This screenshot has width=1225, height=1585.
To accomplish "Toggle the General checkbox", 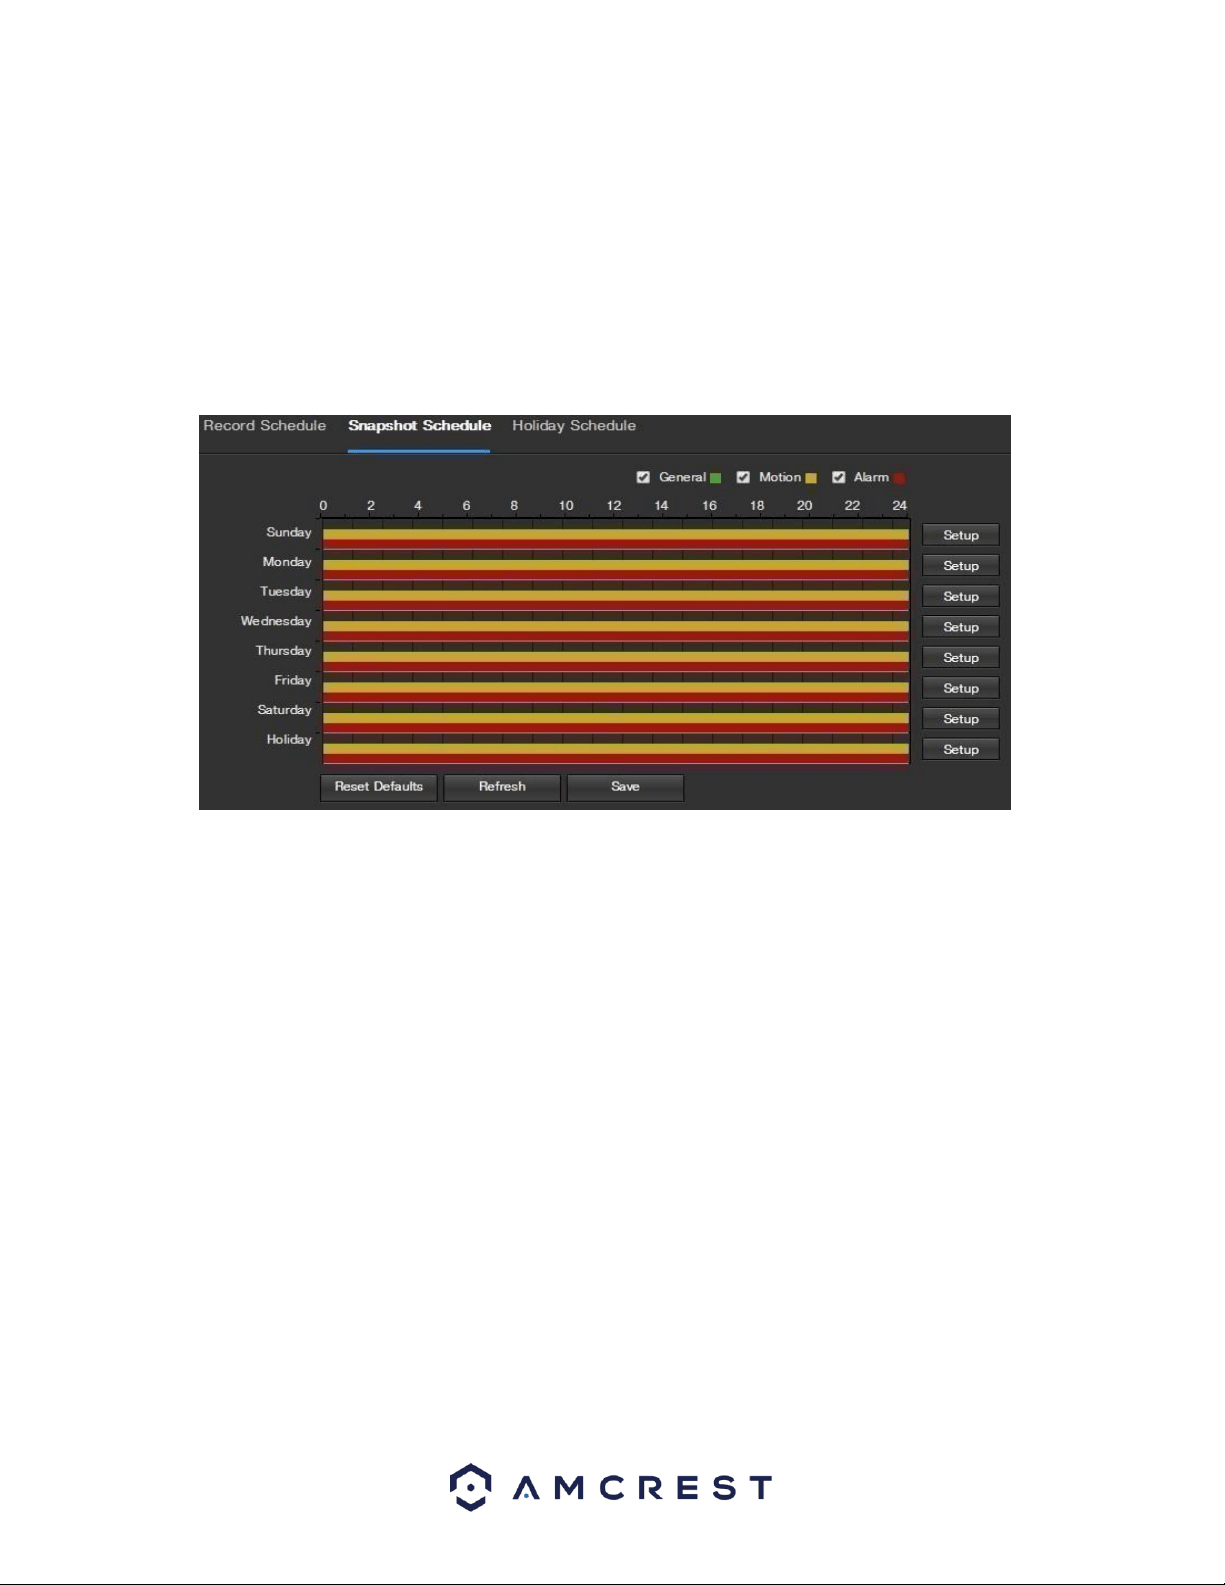I will tap(643, 477).
